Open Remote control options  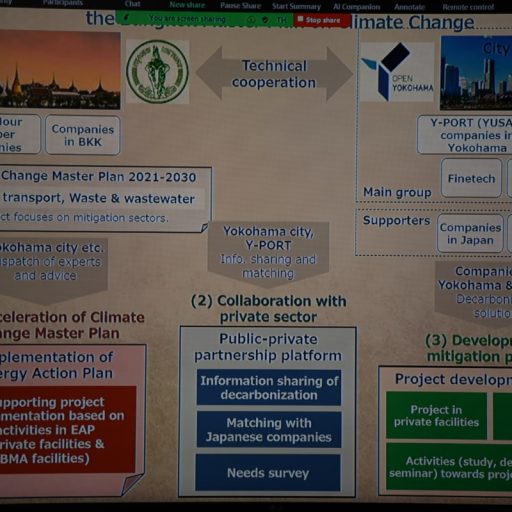[468, 7]
